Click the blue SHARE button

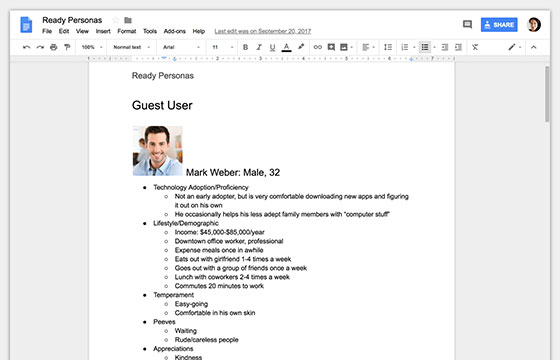point(499,25)
